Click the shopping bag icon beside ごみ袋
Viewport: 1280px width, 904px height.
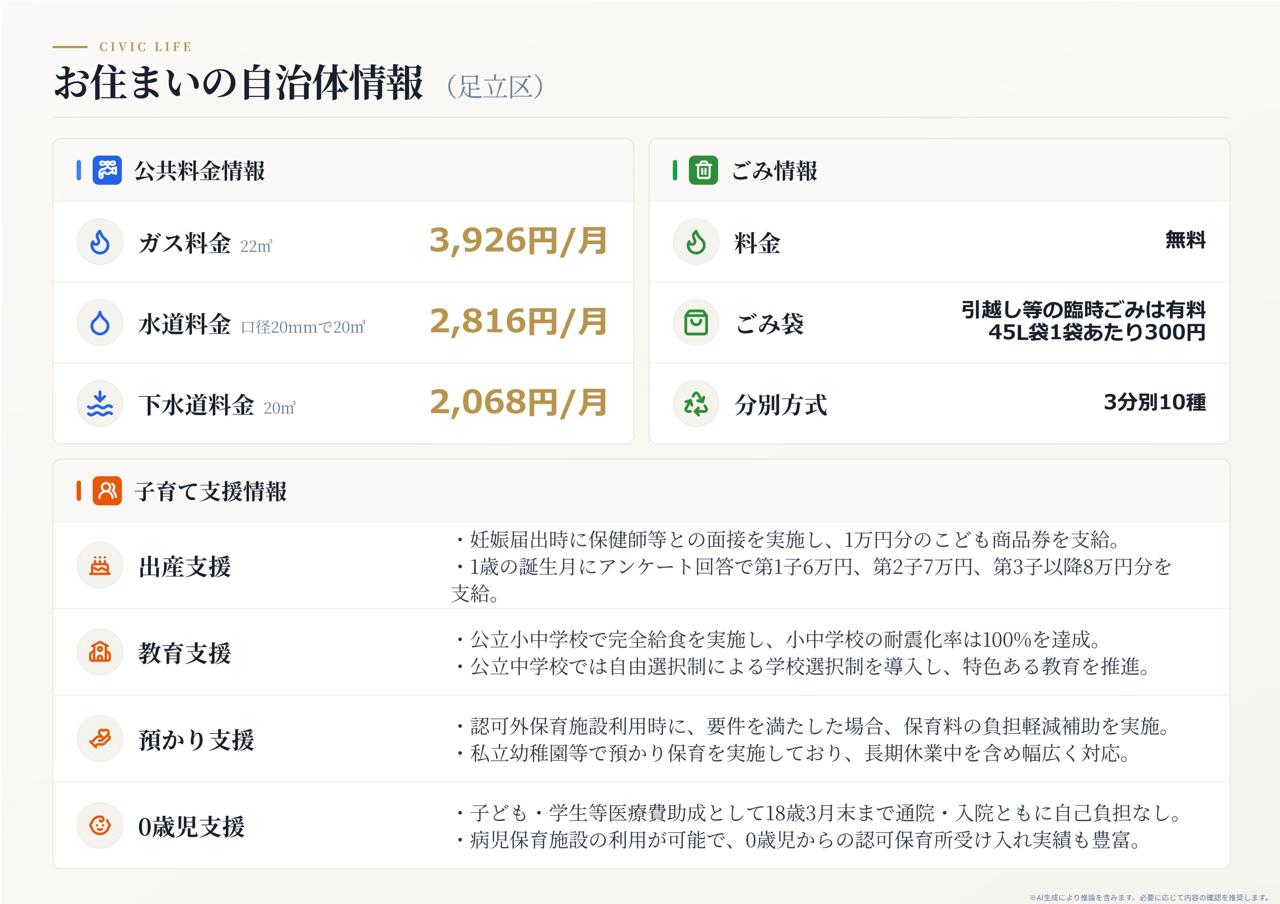coord(696,323)
